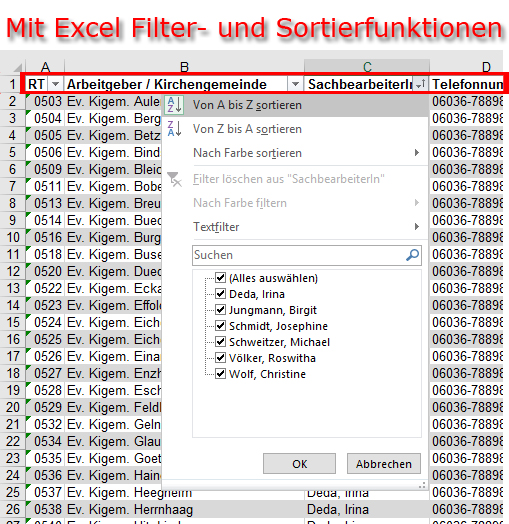Select column A header

tap(45, 67)
